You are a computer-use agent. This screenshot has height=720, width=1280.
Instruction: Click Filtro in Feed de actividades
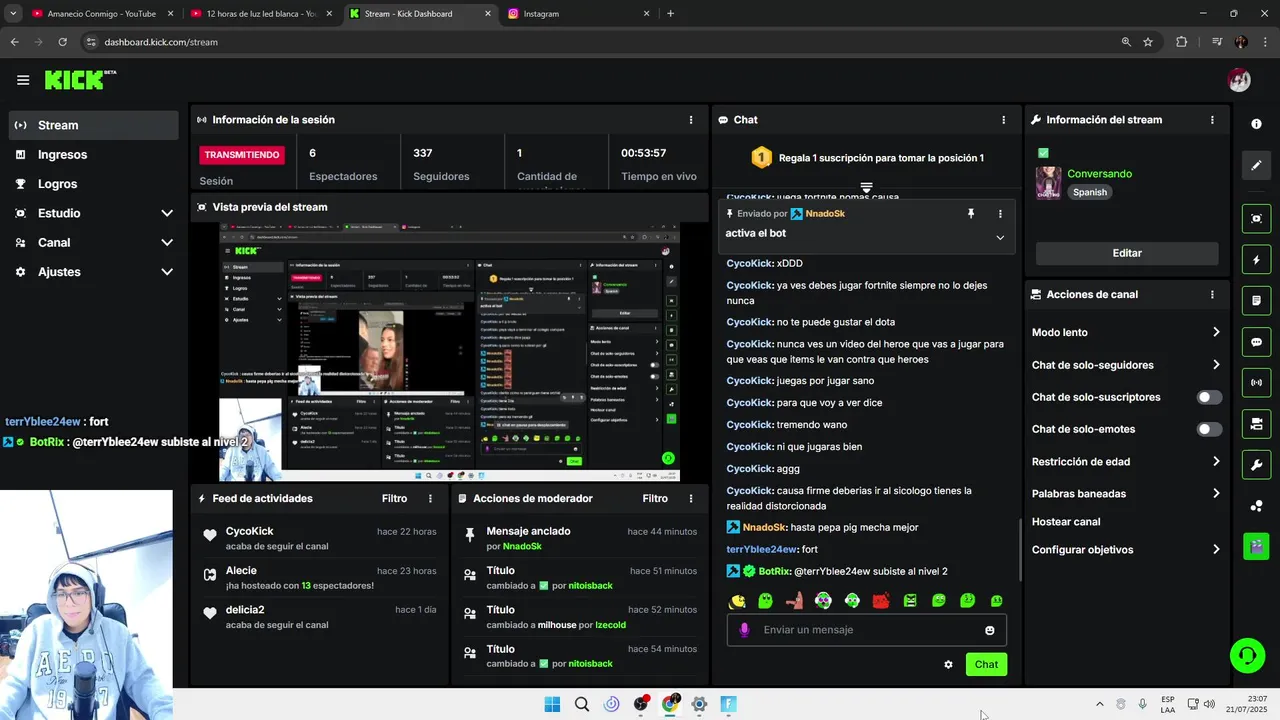(x=394, y=499)
